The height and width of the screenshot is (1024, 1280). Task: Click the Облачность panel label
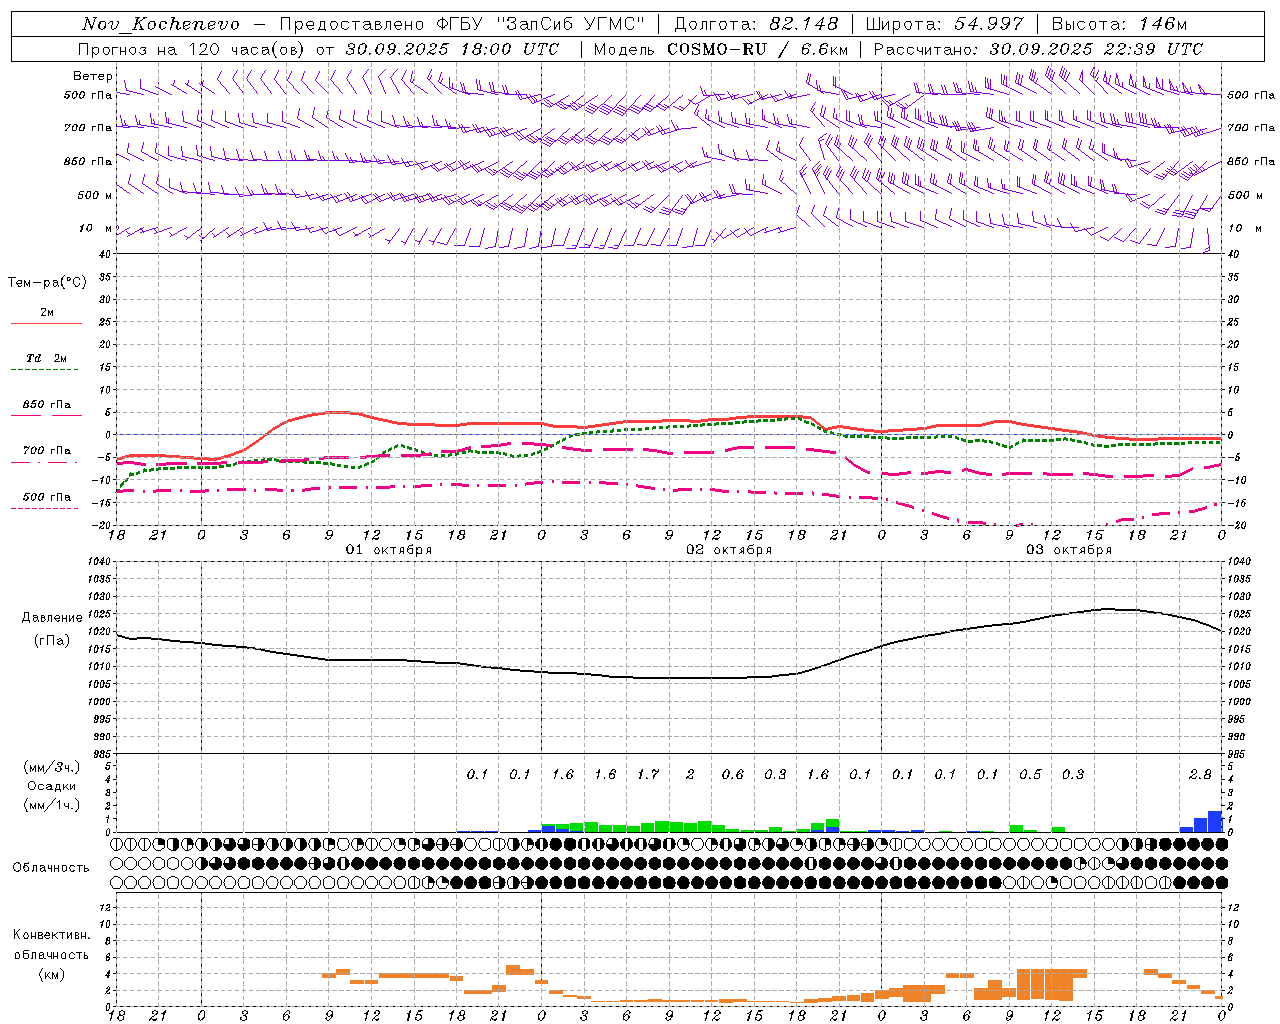pyautogui.click(x=51, y=868)
